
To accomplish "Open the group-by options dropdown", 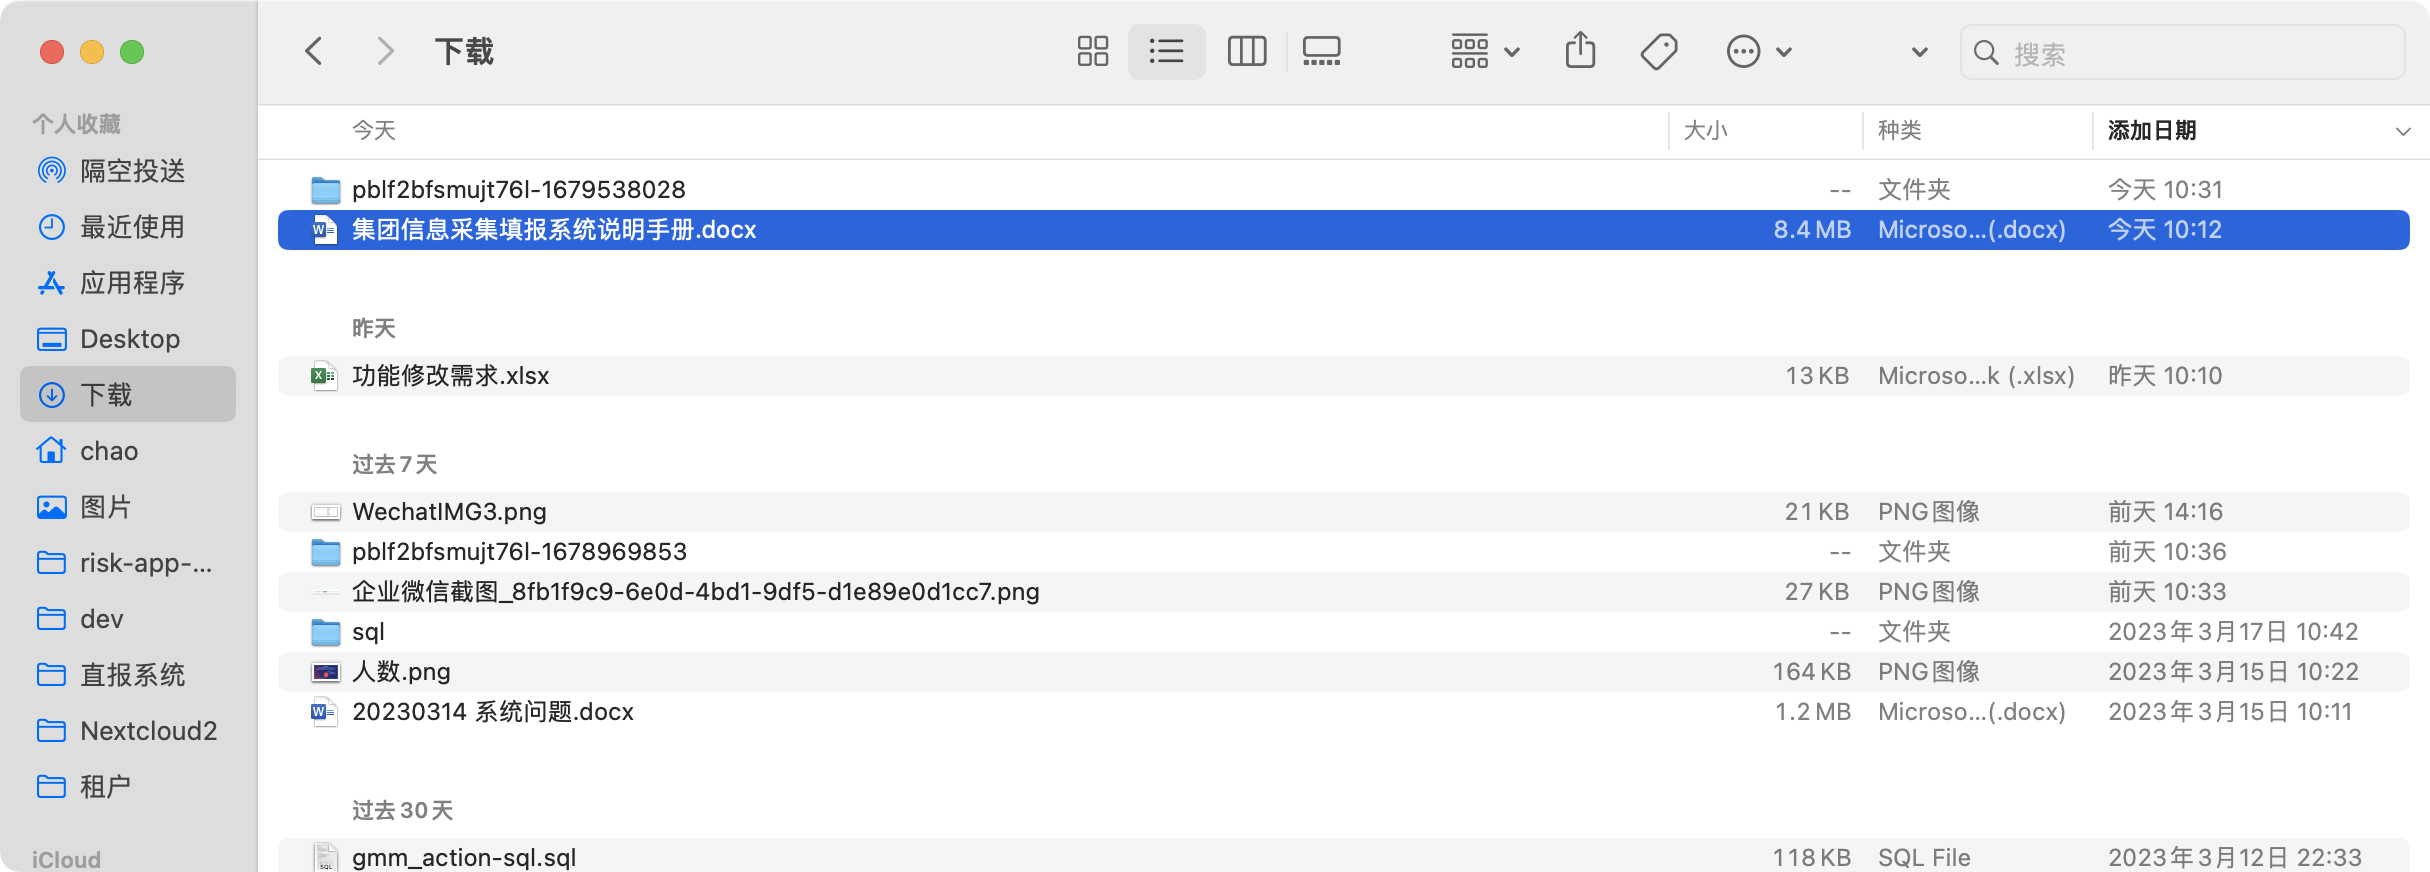I will pyautogui.click(x=1484, y=52).
